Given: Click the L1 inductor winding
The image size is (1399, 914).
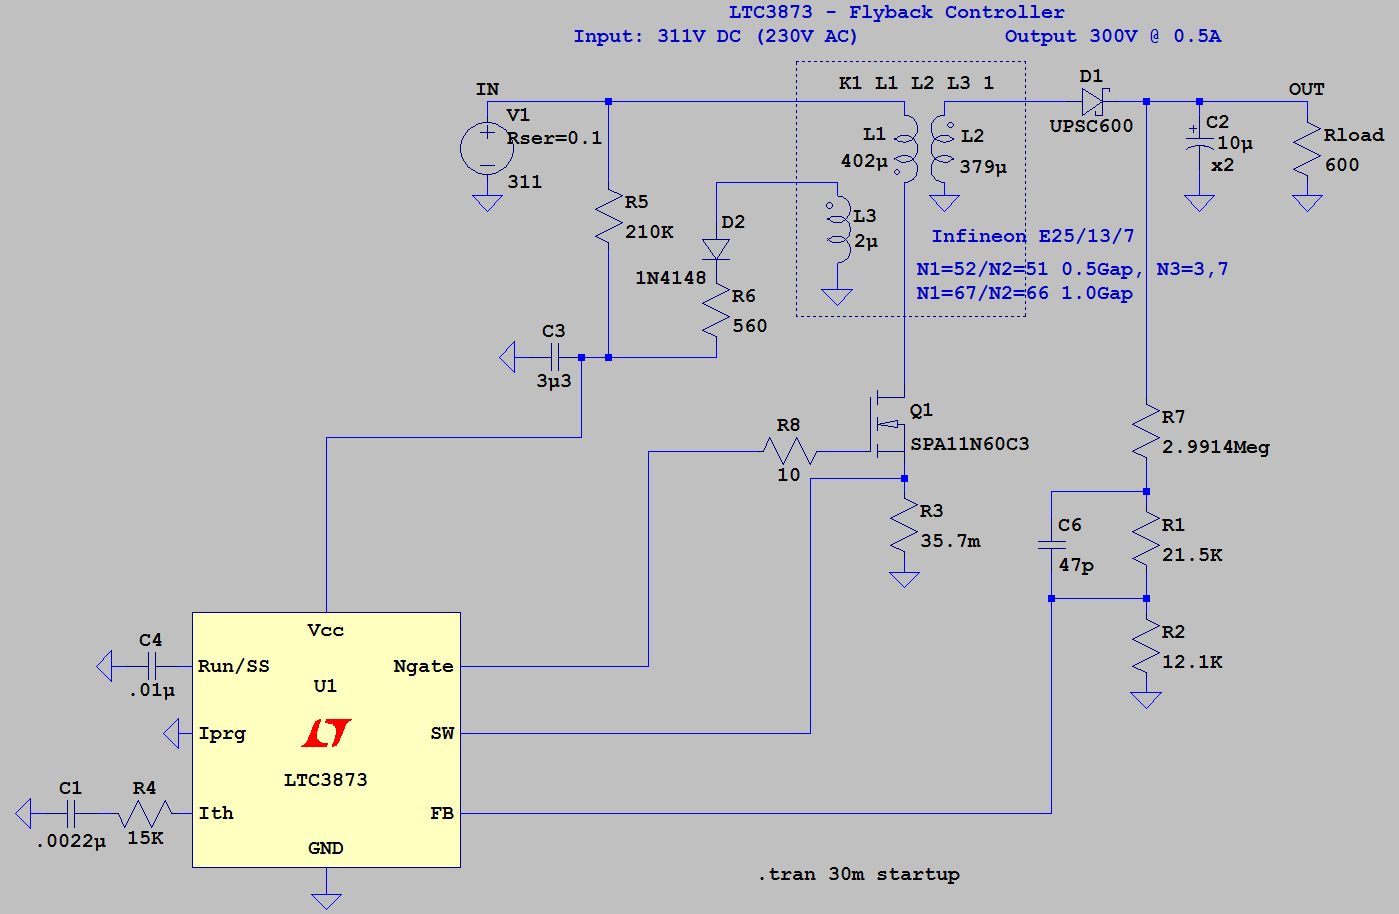Looking at the screenshot, I should pyautogui.click(x=905, y=148).
